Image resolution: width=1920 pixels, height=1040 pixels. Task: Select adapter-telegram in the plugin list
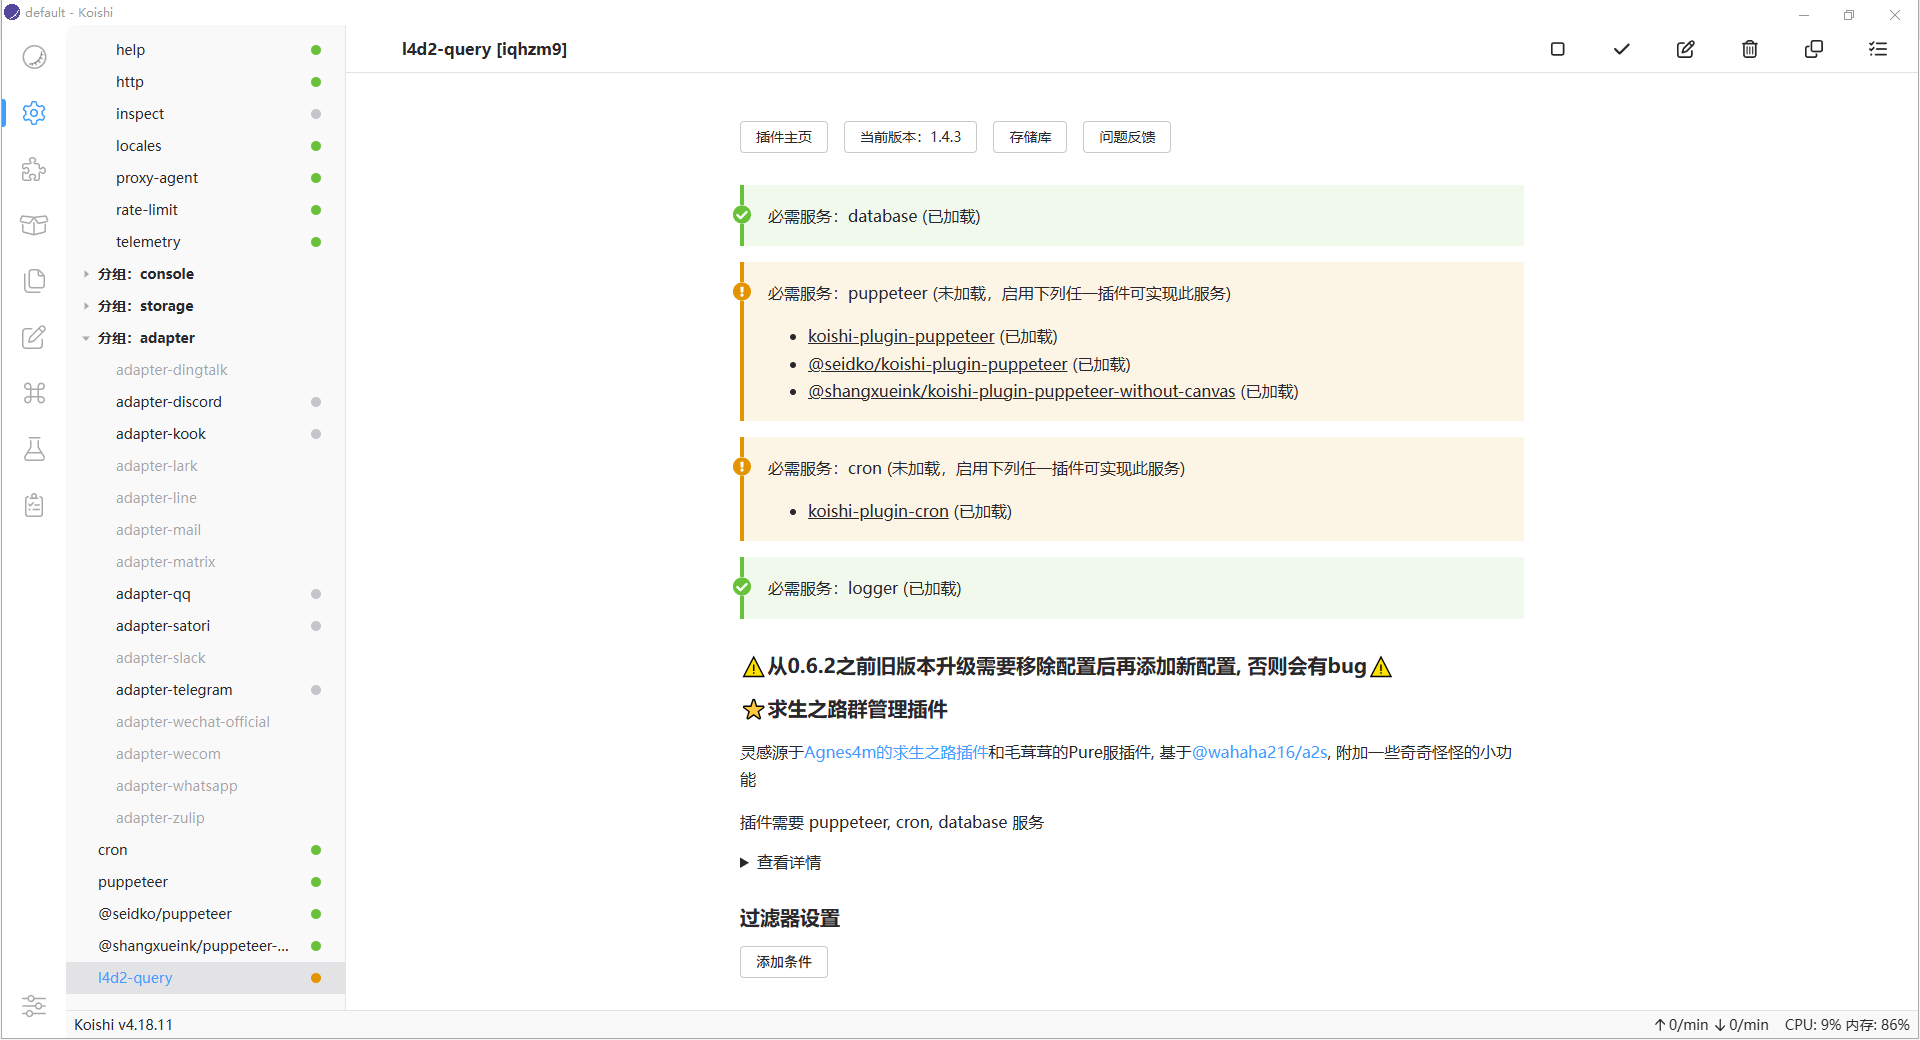pyautogui.click(x=174, y=690)
